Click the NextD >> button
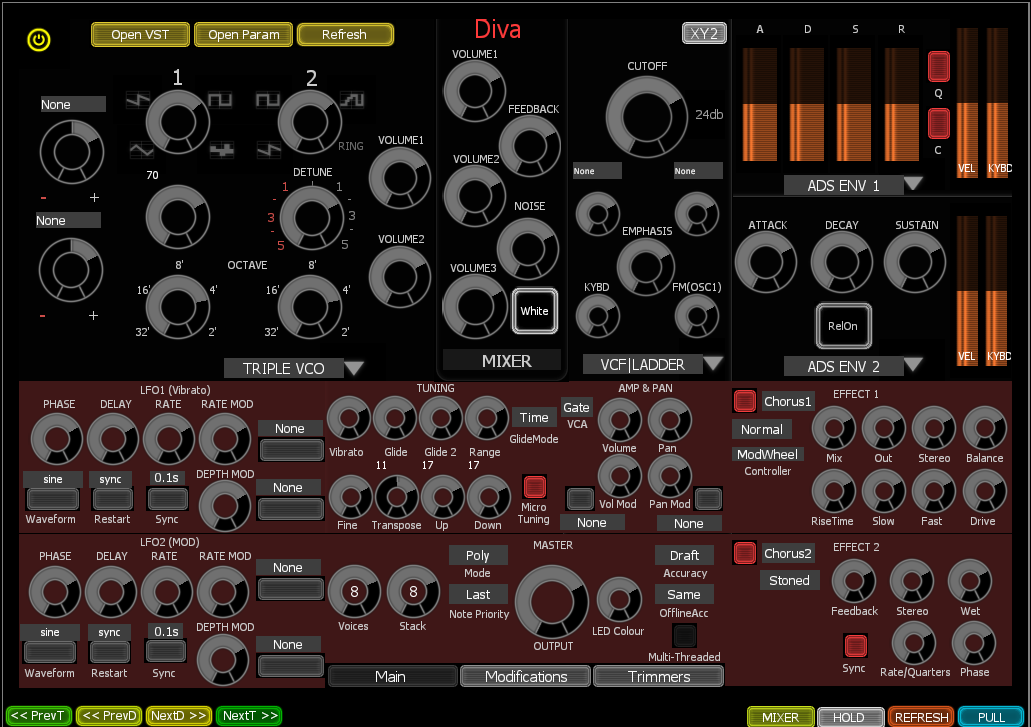The height and width of the screenshot is (727, 1031). [x=179, y=716]
